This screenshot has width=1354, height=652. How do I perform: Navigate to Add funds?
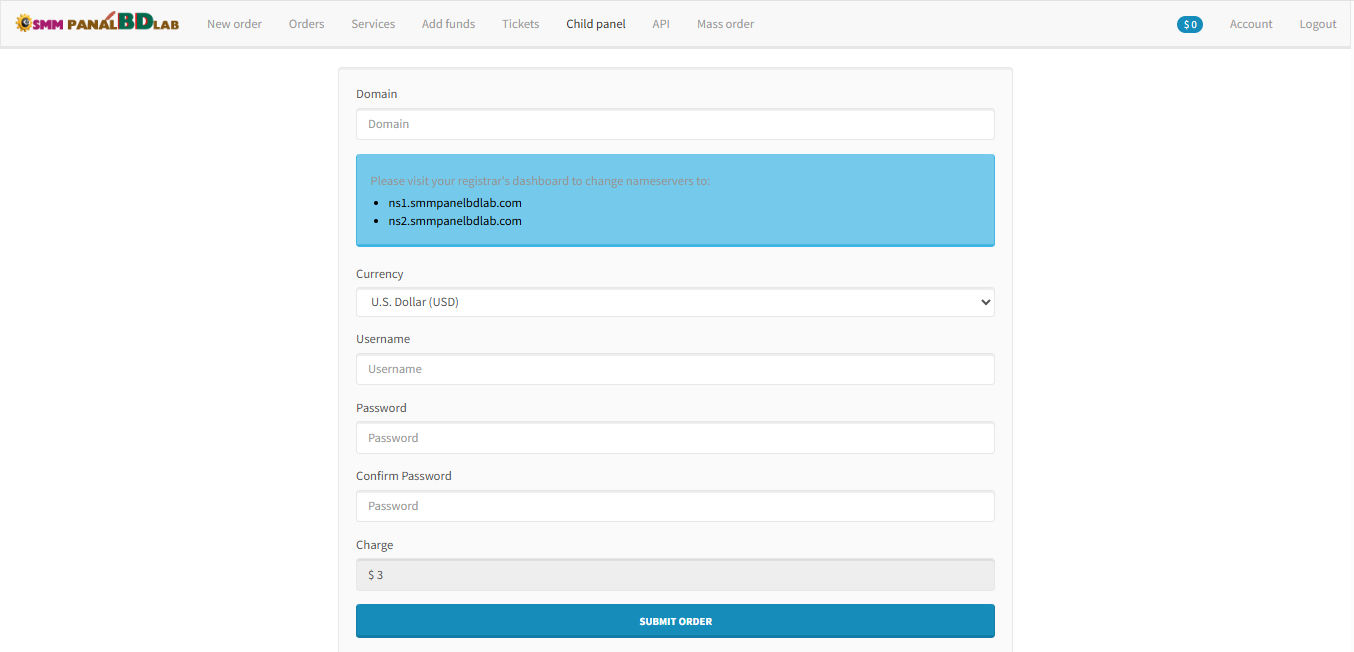pyautogui.click(x=448, y=24)
